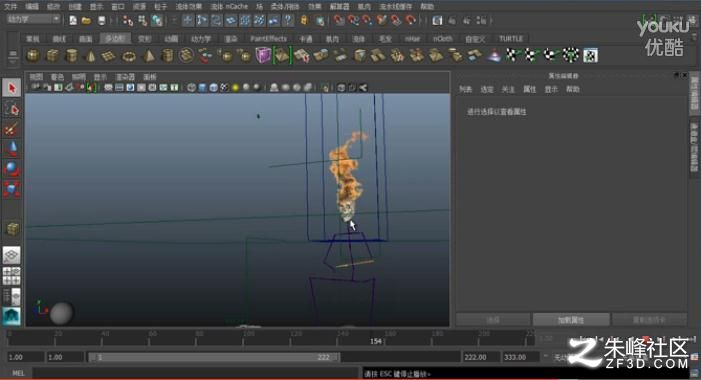Click the 加载属性 button
Screen dimensions: 701x380
[x=571, y=320]
